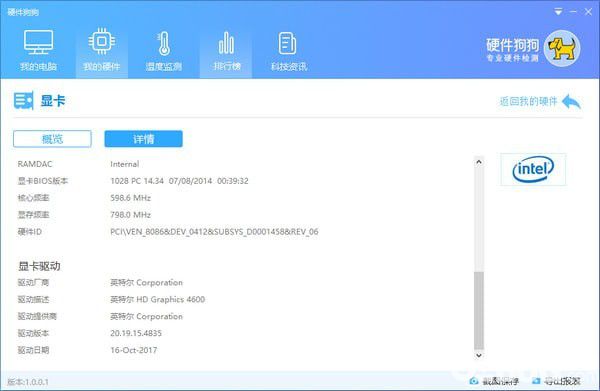Click the yellow dog logo avatar
Screen dimensions: 600x391
click(x=562, y=48)
